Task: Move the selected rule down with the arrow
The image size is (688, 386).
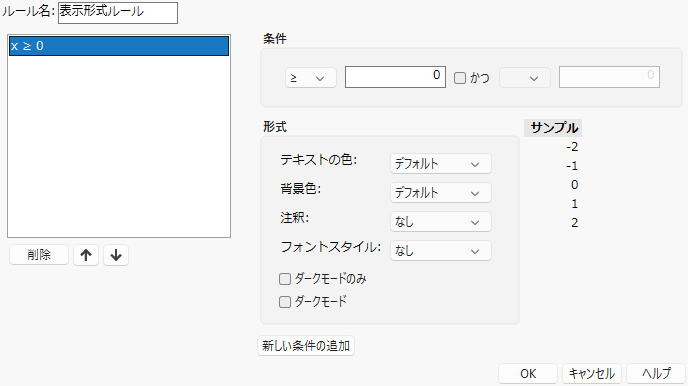Action: [116, 255]
